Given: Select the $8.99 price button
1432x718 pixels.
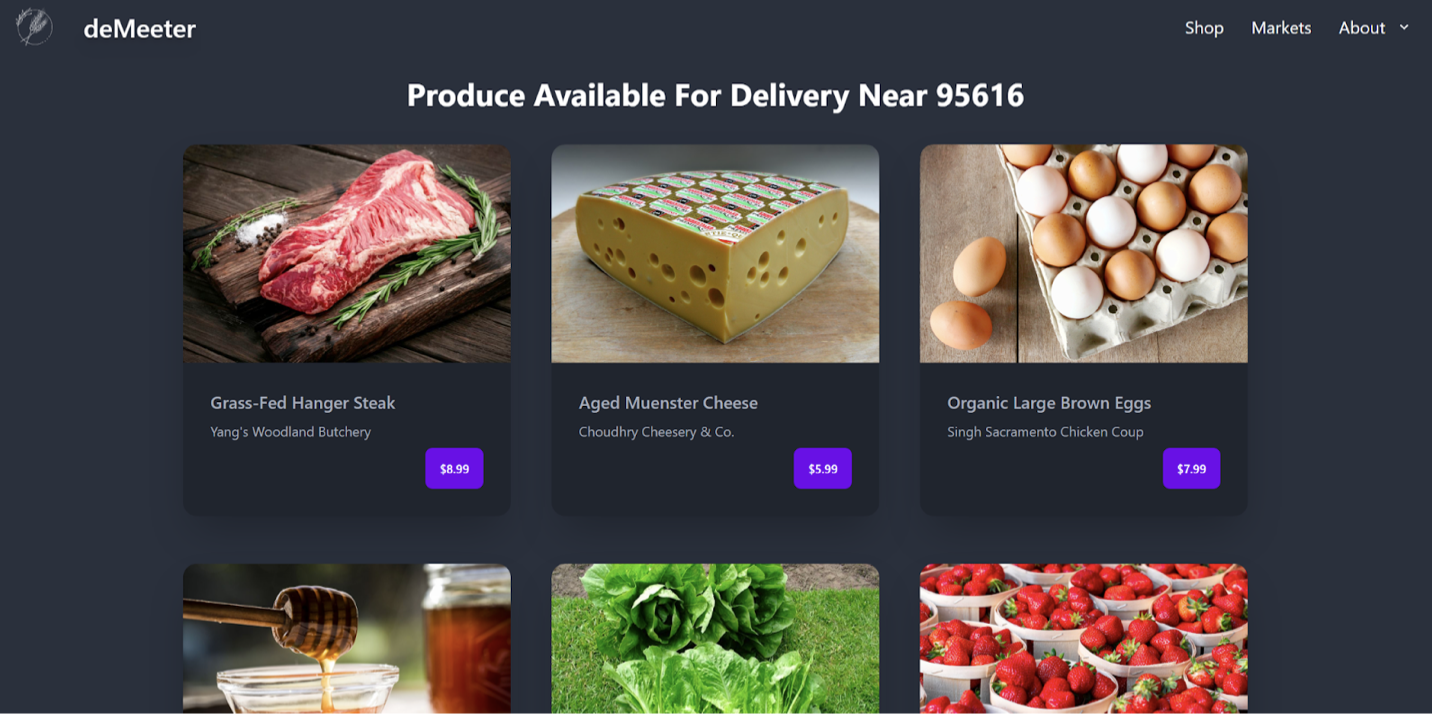Looking at the screenshot, I should [x=454, y=468].
